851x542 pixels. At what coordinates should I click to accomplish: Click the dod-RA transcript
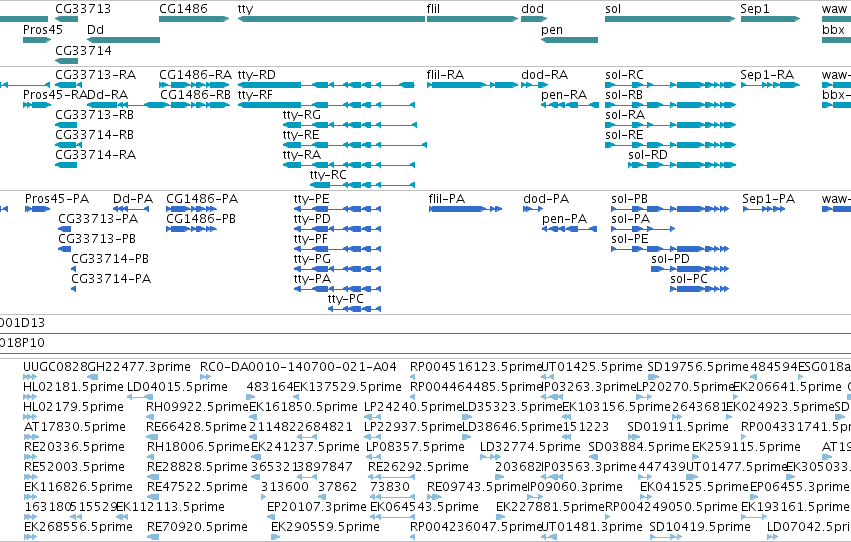pos(534,85)
